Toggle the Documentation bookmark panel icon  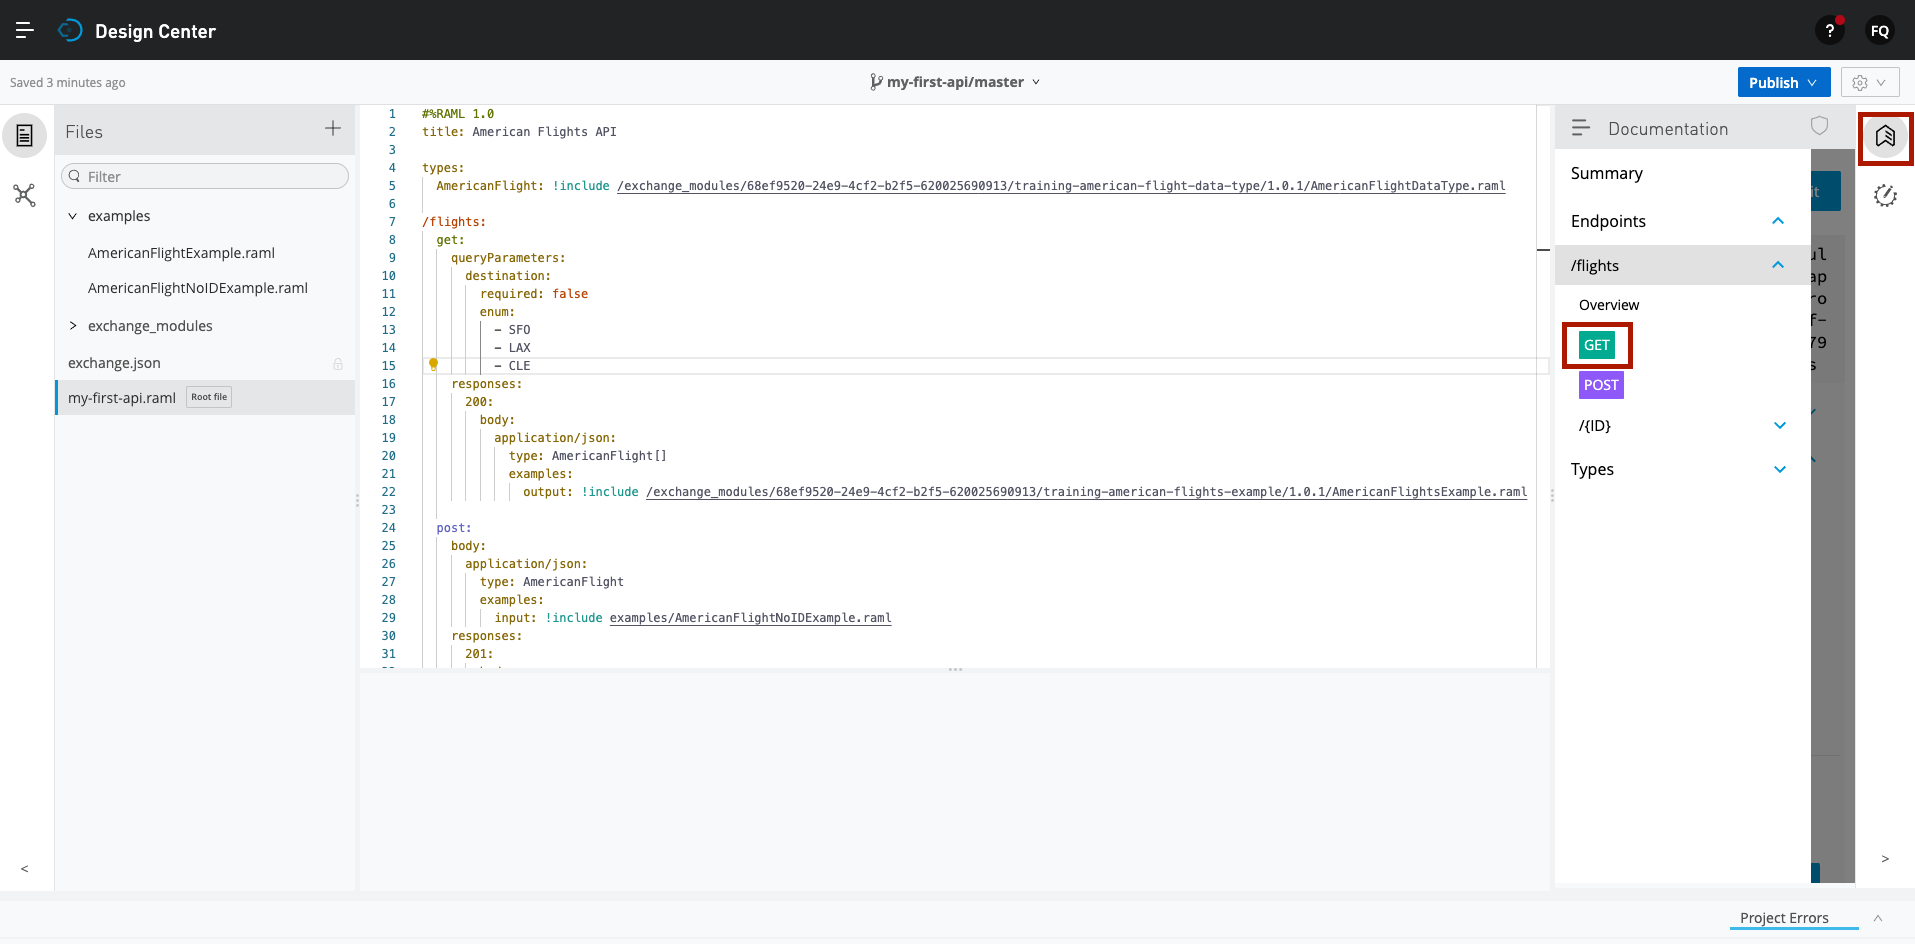click(x=1885, y=136)
